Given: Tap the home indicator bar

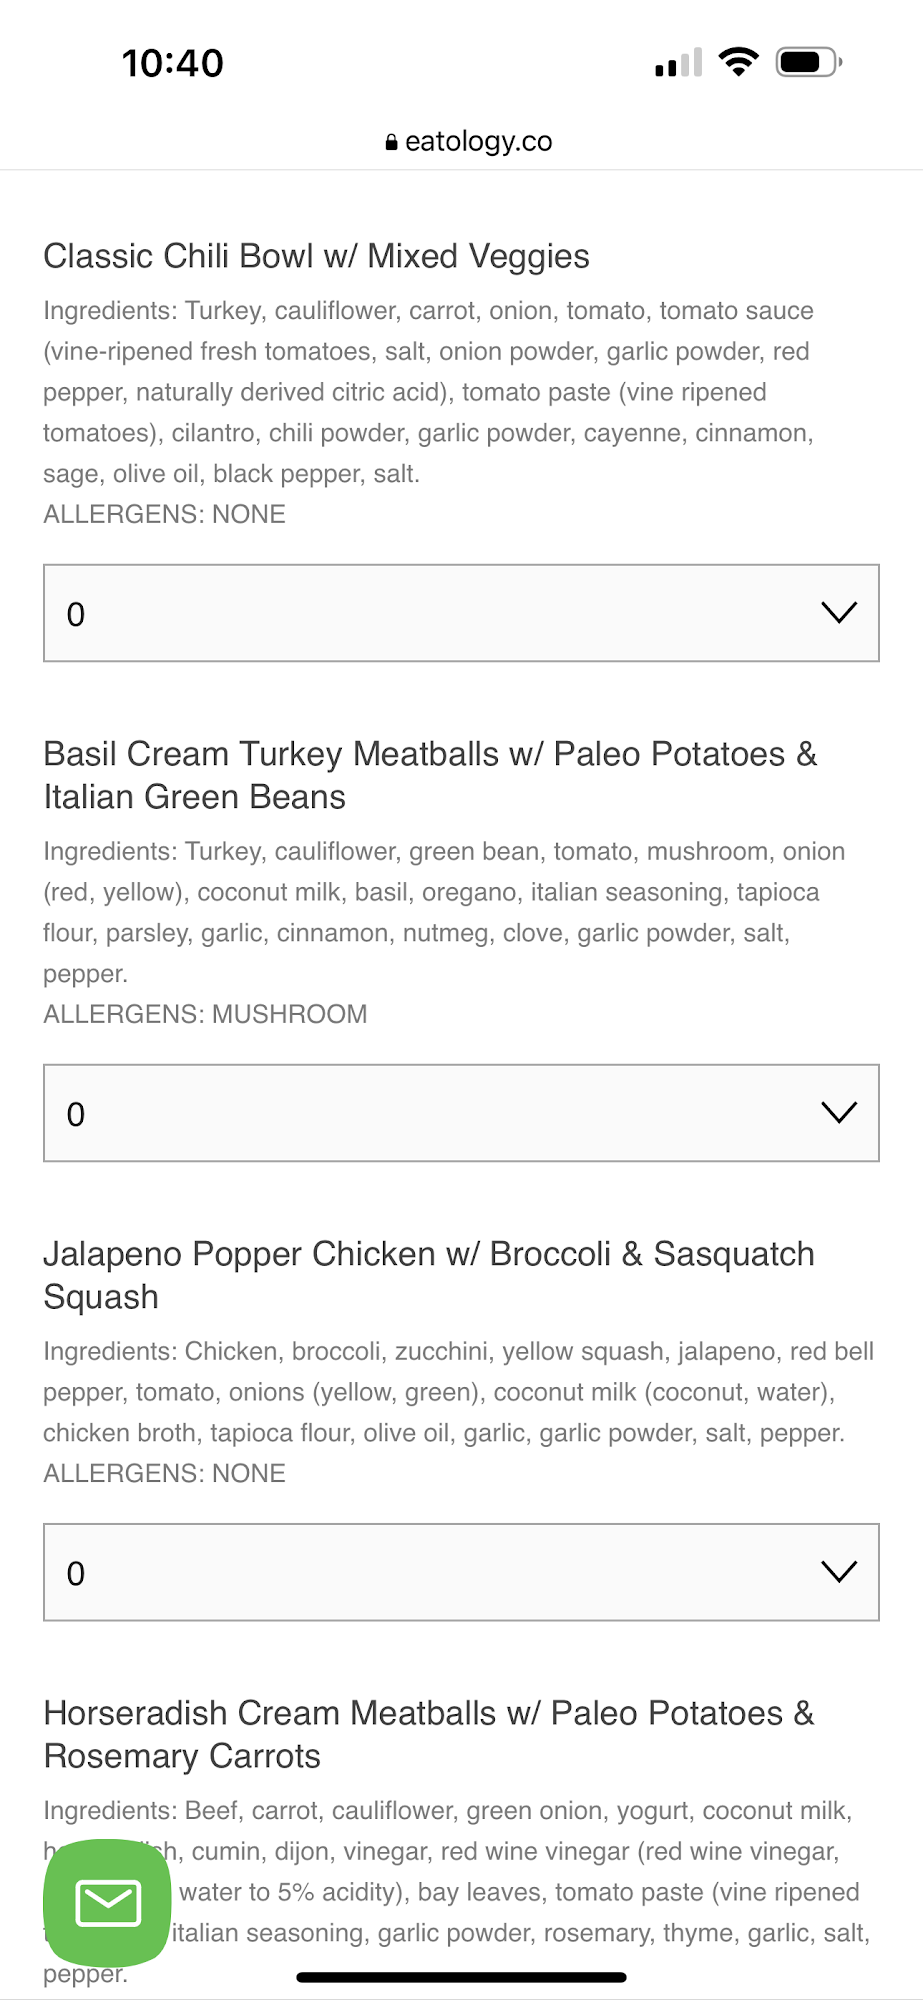Looking at the screenshot, I should 461,1977.
